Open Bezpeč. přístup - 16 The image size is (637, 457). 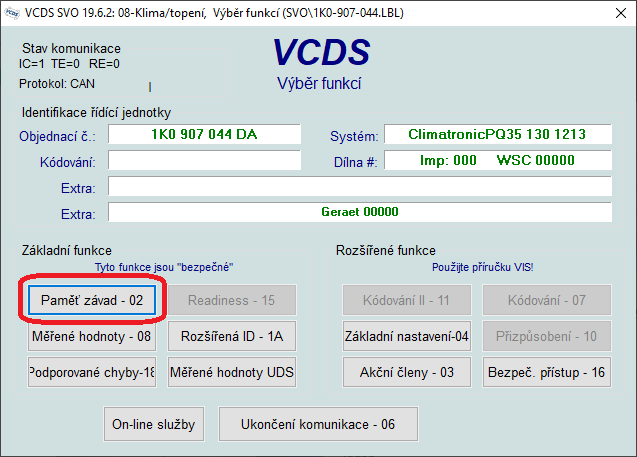click(x=547, y=372)
